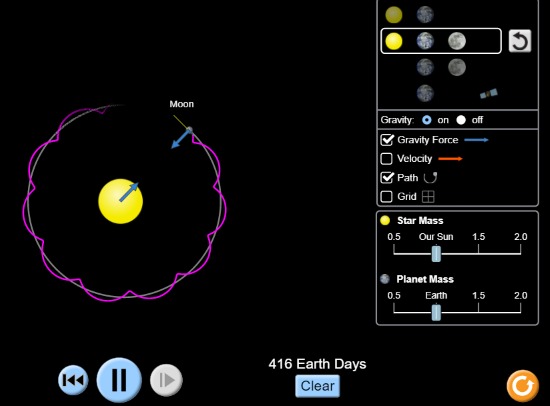Restore default positions with the undo arrow icon
The height and width of the screenshot is (406, 550).
point(519,41)
